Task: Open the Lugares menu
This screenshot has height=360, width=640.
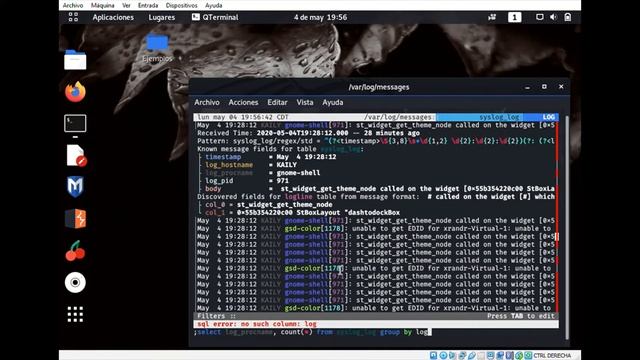Action: point(162,17)
